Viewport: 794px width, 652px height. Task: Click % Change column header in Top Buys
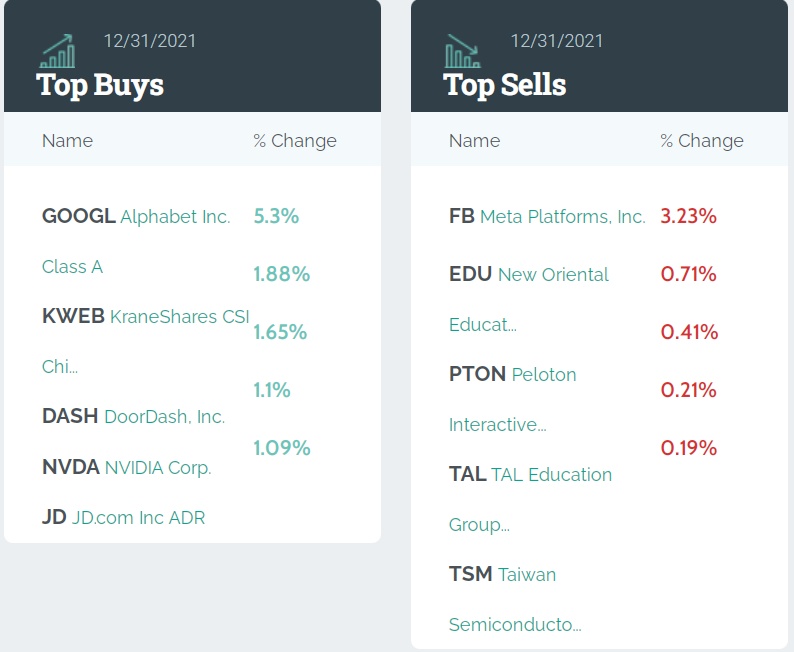pyautogui.click(x=295, y=141)
